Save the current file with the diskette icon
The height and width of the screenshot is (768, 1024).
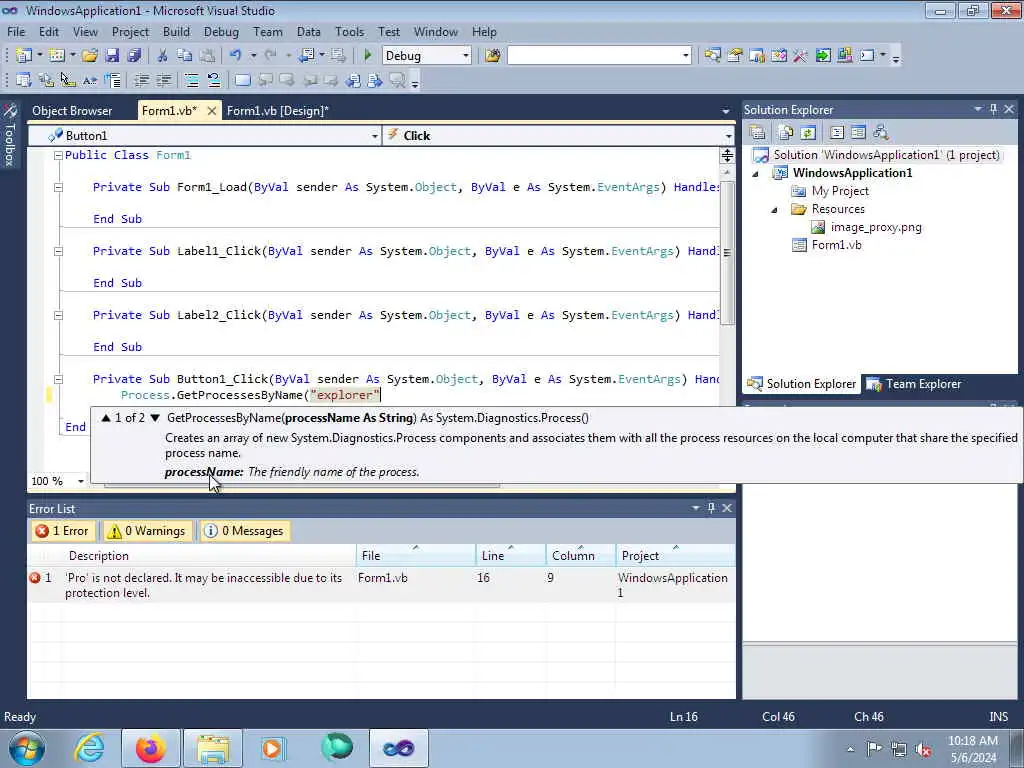(x=112, y=56)
